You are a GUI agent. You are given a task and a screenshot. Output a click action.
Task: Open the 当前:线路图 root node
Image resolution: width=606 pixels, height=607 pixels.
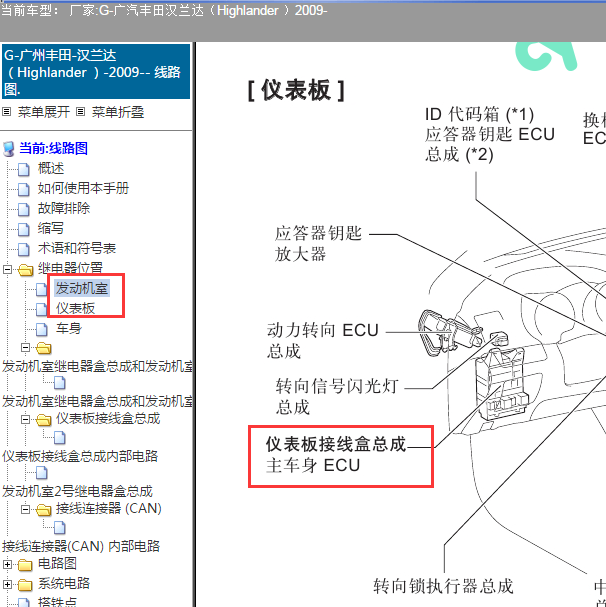[x=53, y=148]
